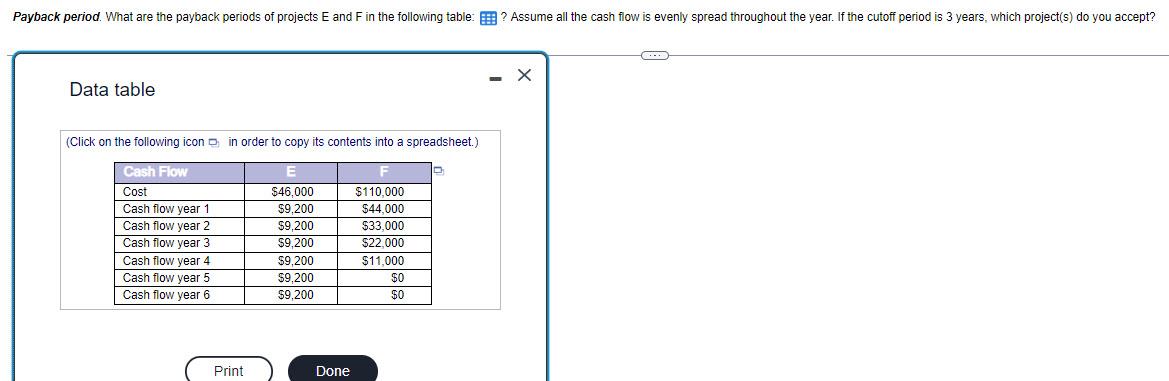Click the Cash flow year 6 row label

166,295
